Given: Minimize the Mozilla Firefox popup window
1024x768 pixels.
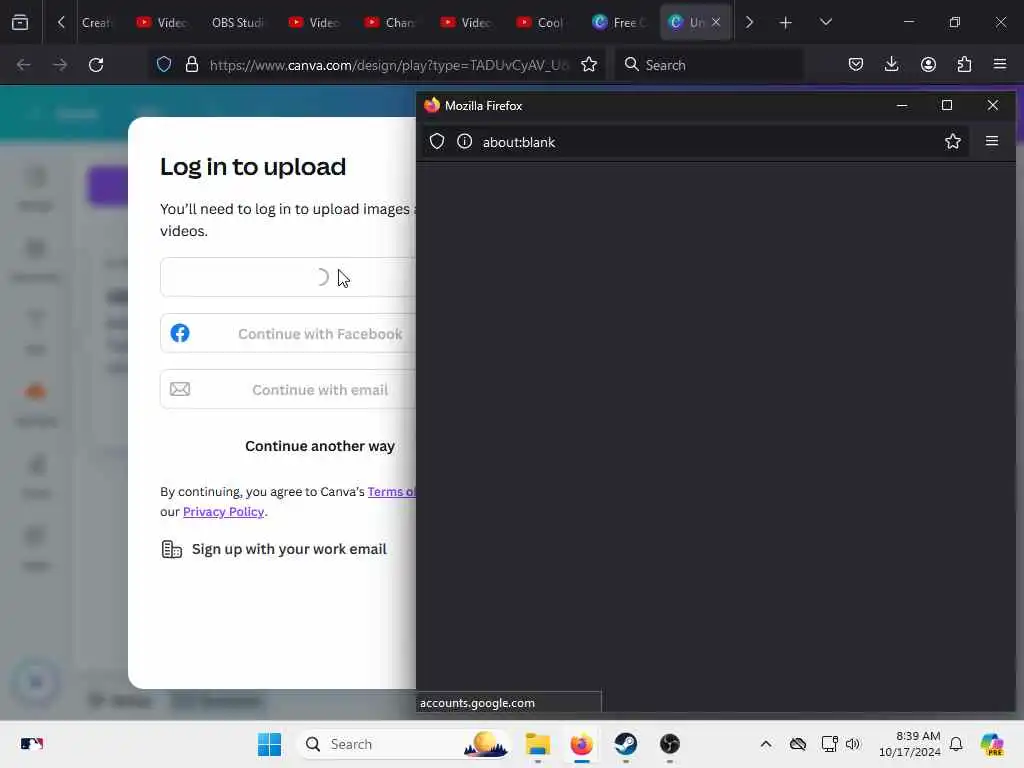Looking at the screenshot, I should pos(902,105).
